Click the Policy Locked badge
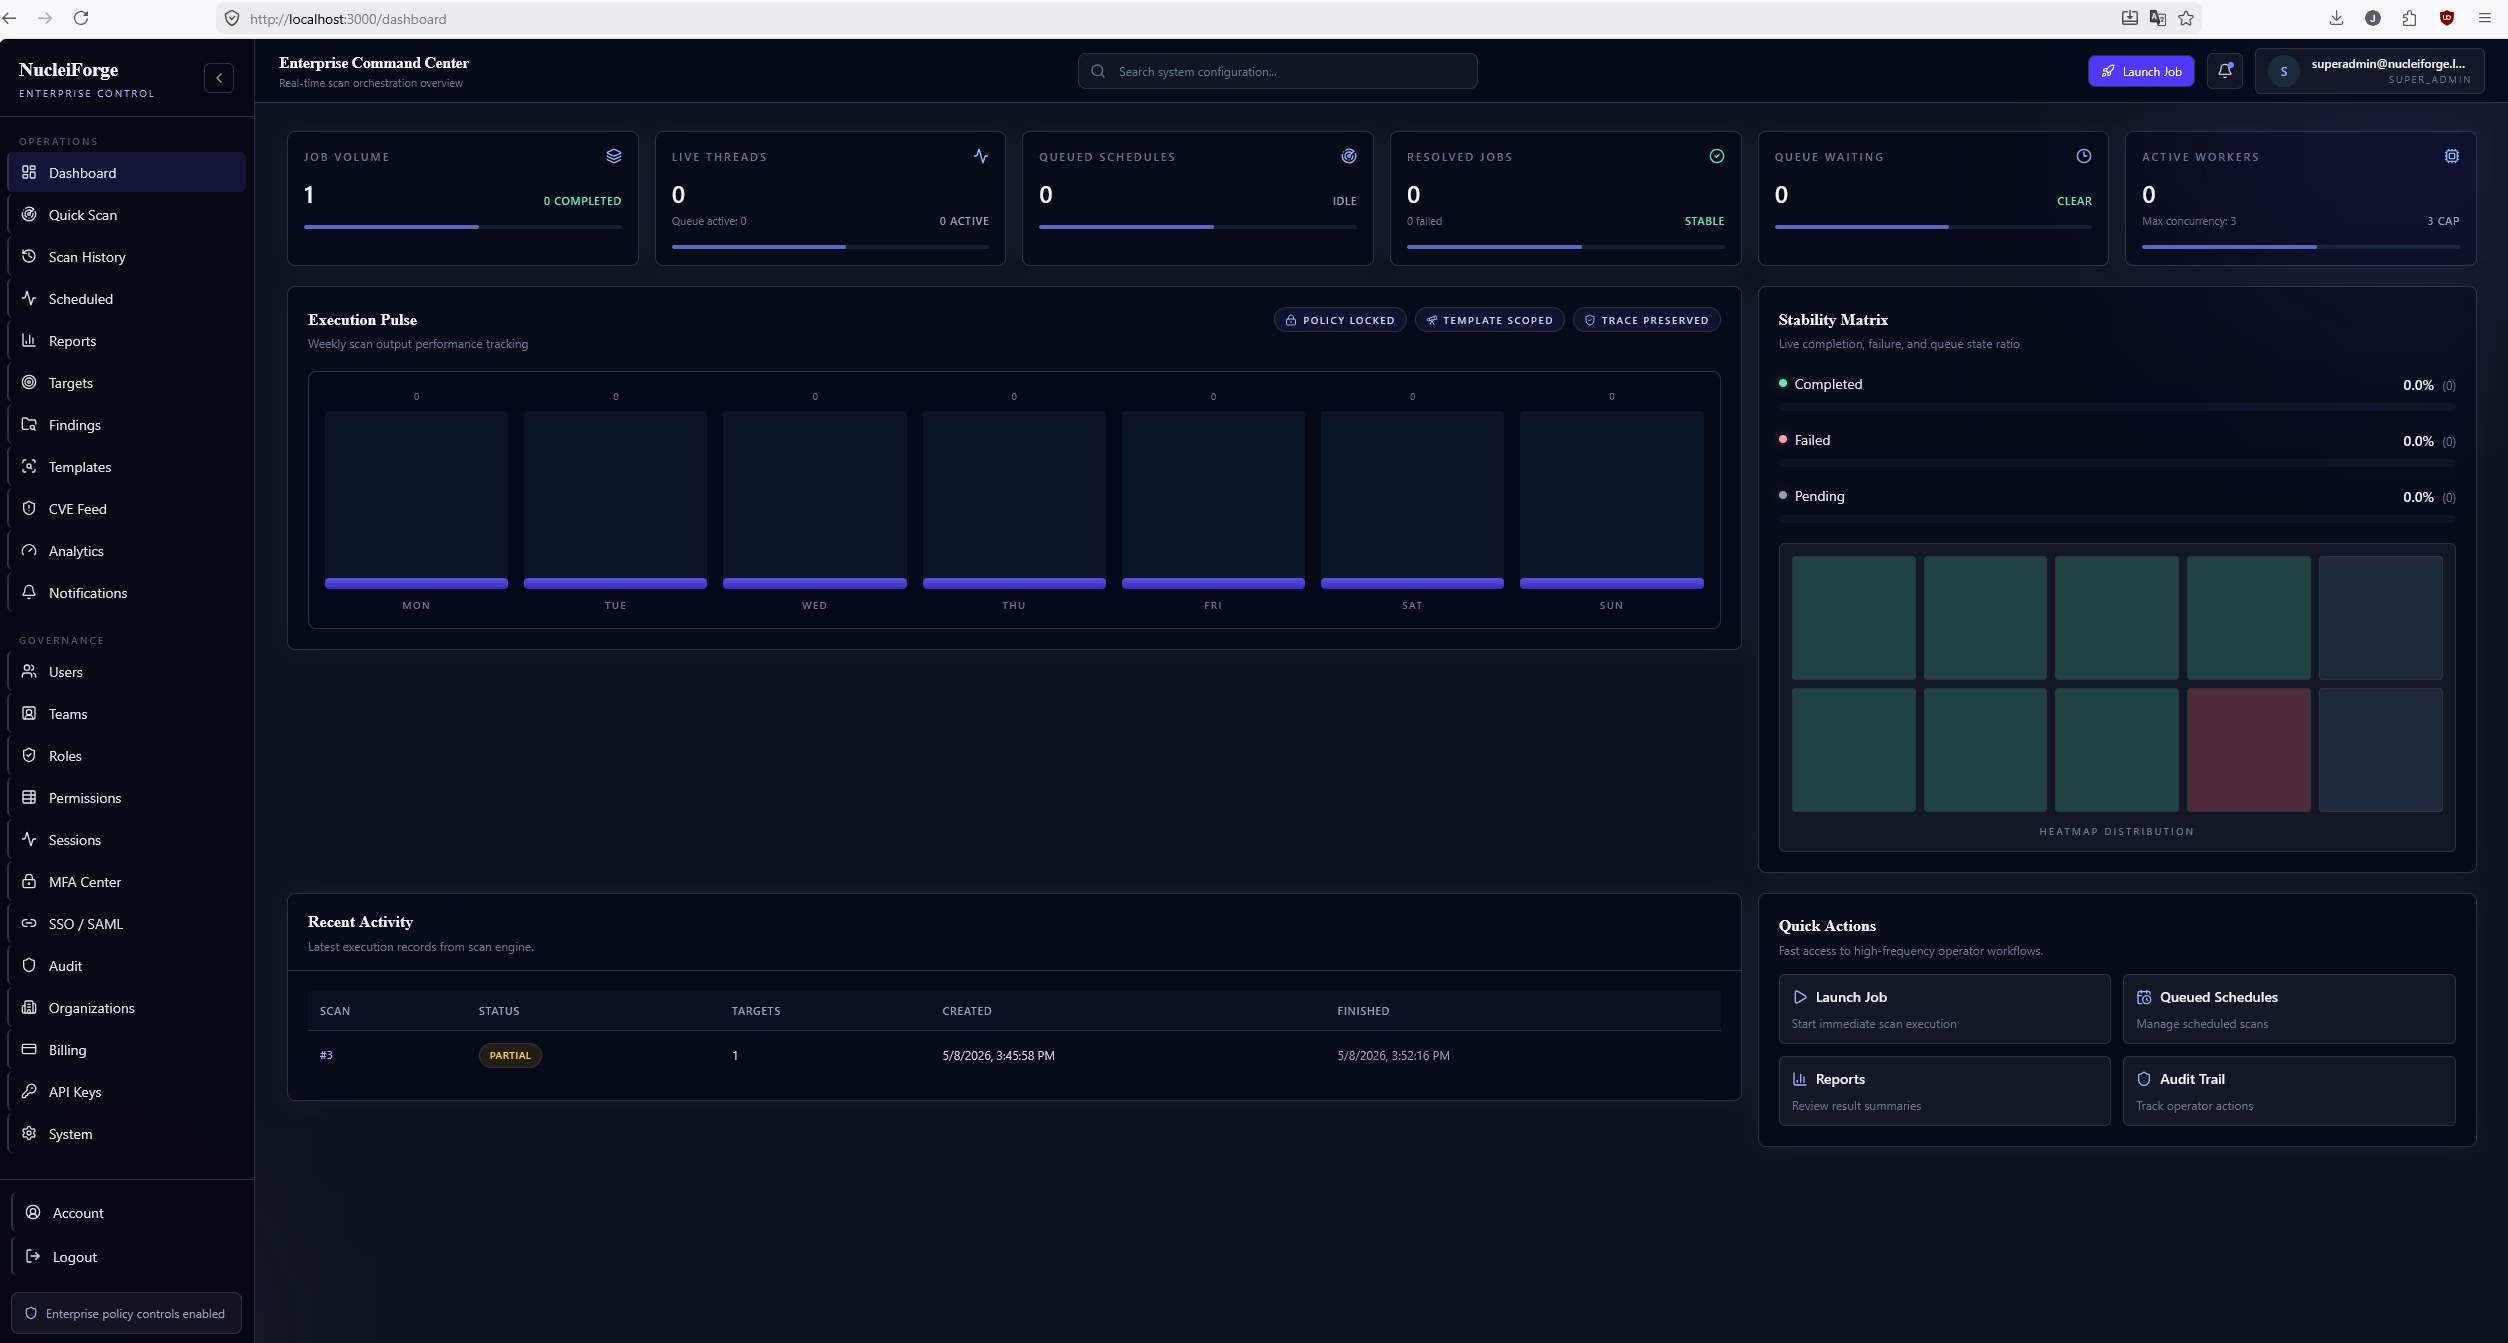2508x1343 pixels. coord(1340,320)
